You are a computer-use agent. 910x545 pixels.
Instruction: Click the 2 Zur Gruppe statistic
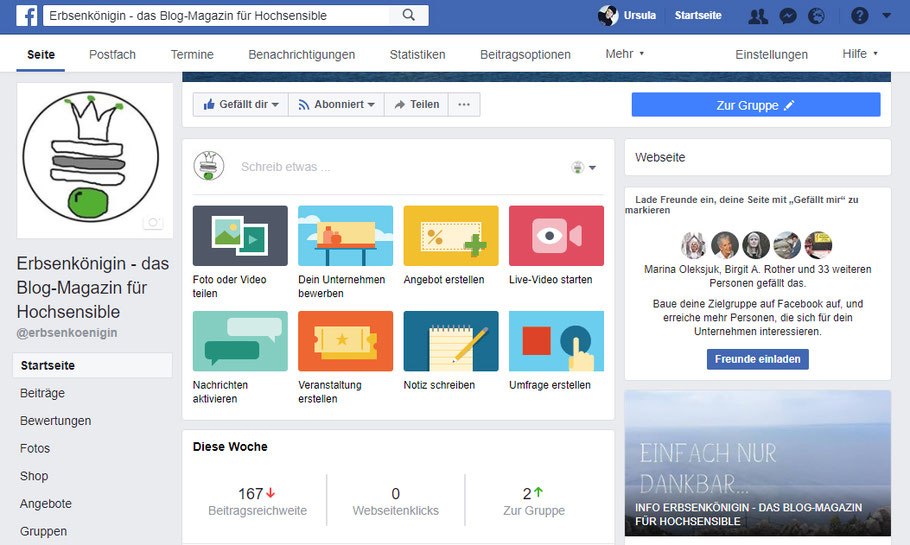533,501
